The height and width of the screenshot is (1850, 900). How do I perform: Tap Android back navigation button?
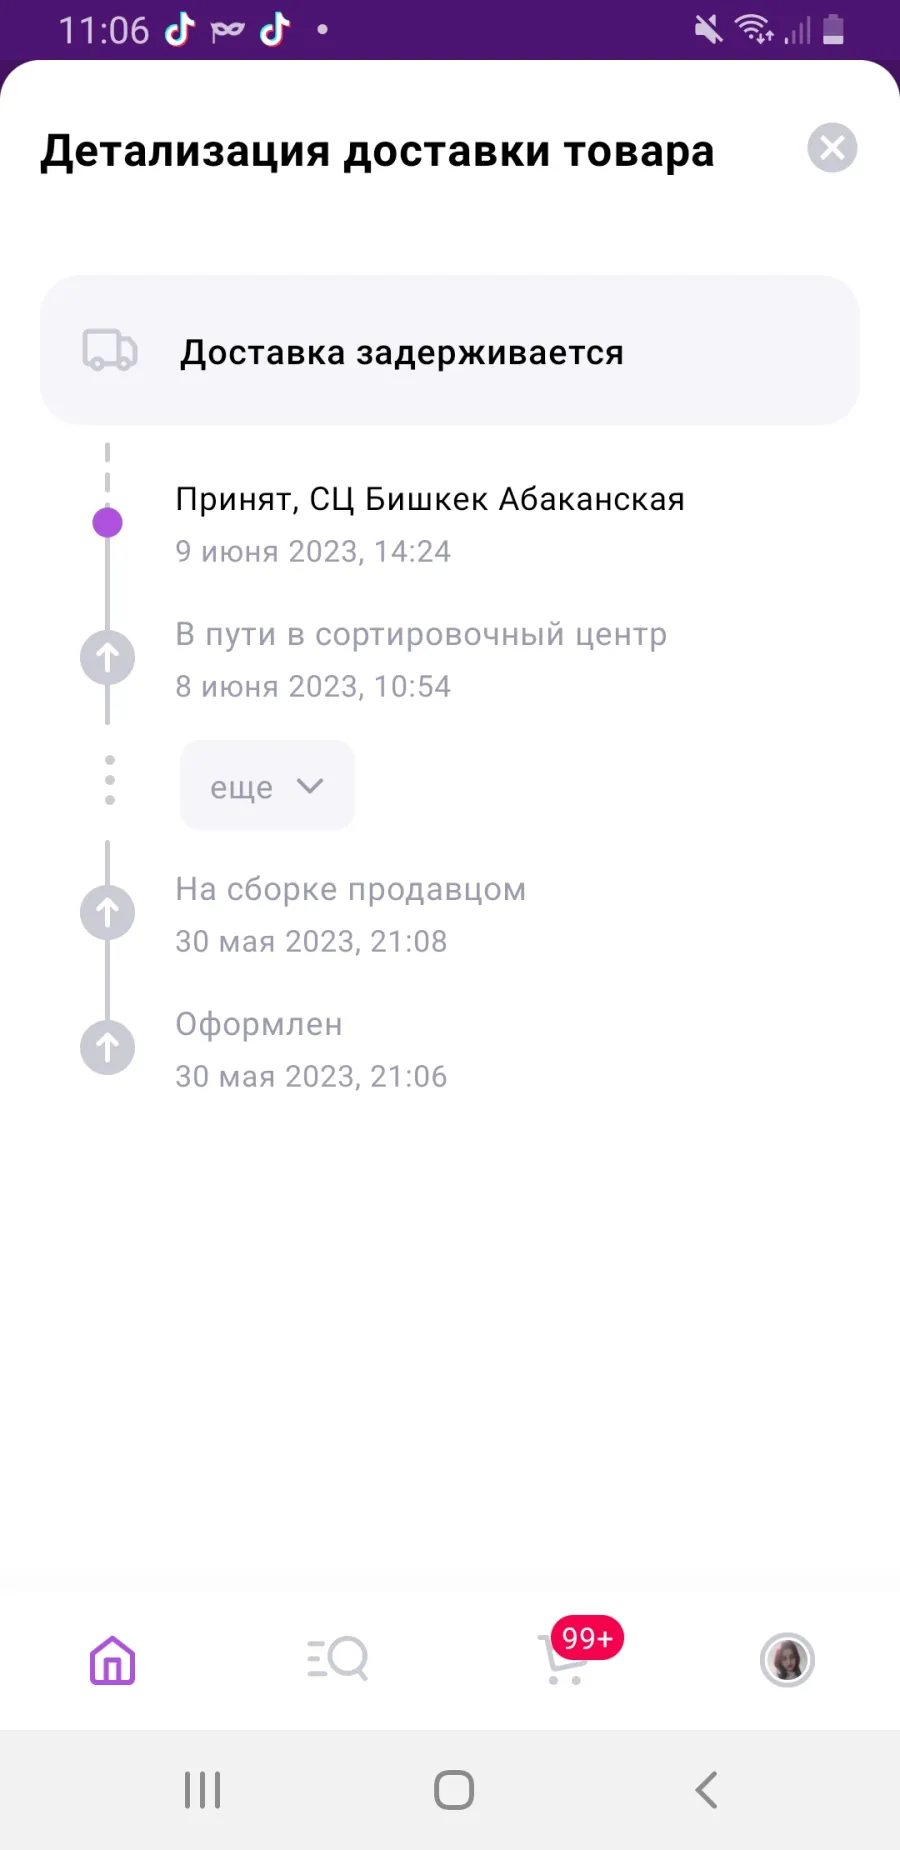706,1789
